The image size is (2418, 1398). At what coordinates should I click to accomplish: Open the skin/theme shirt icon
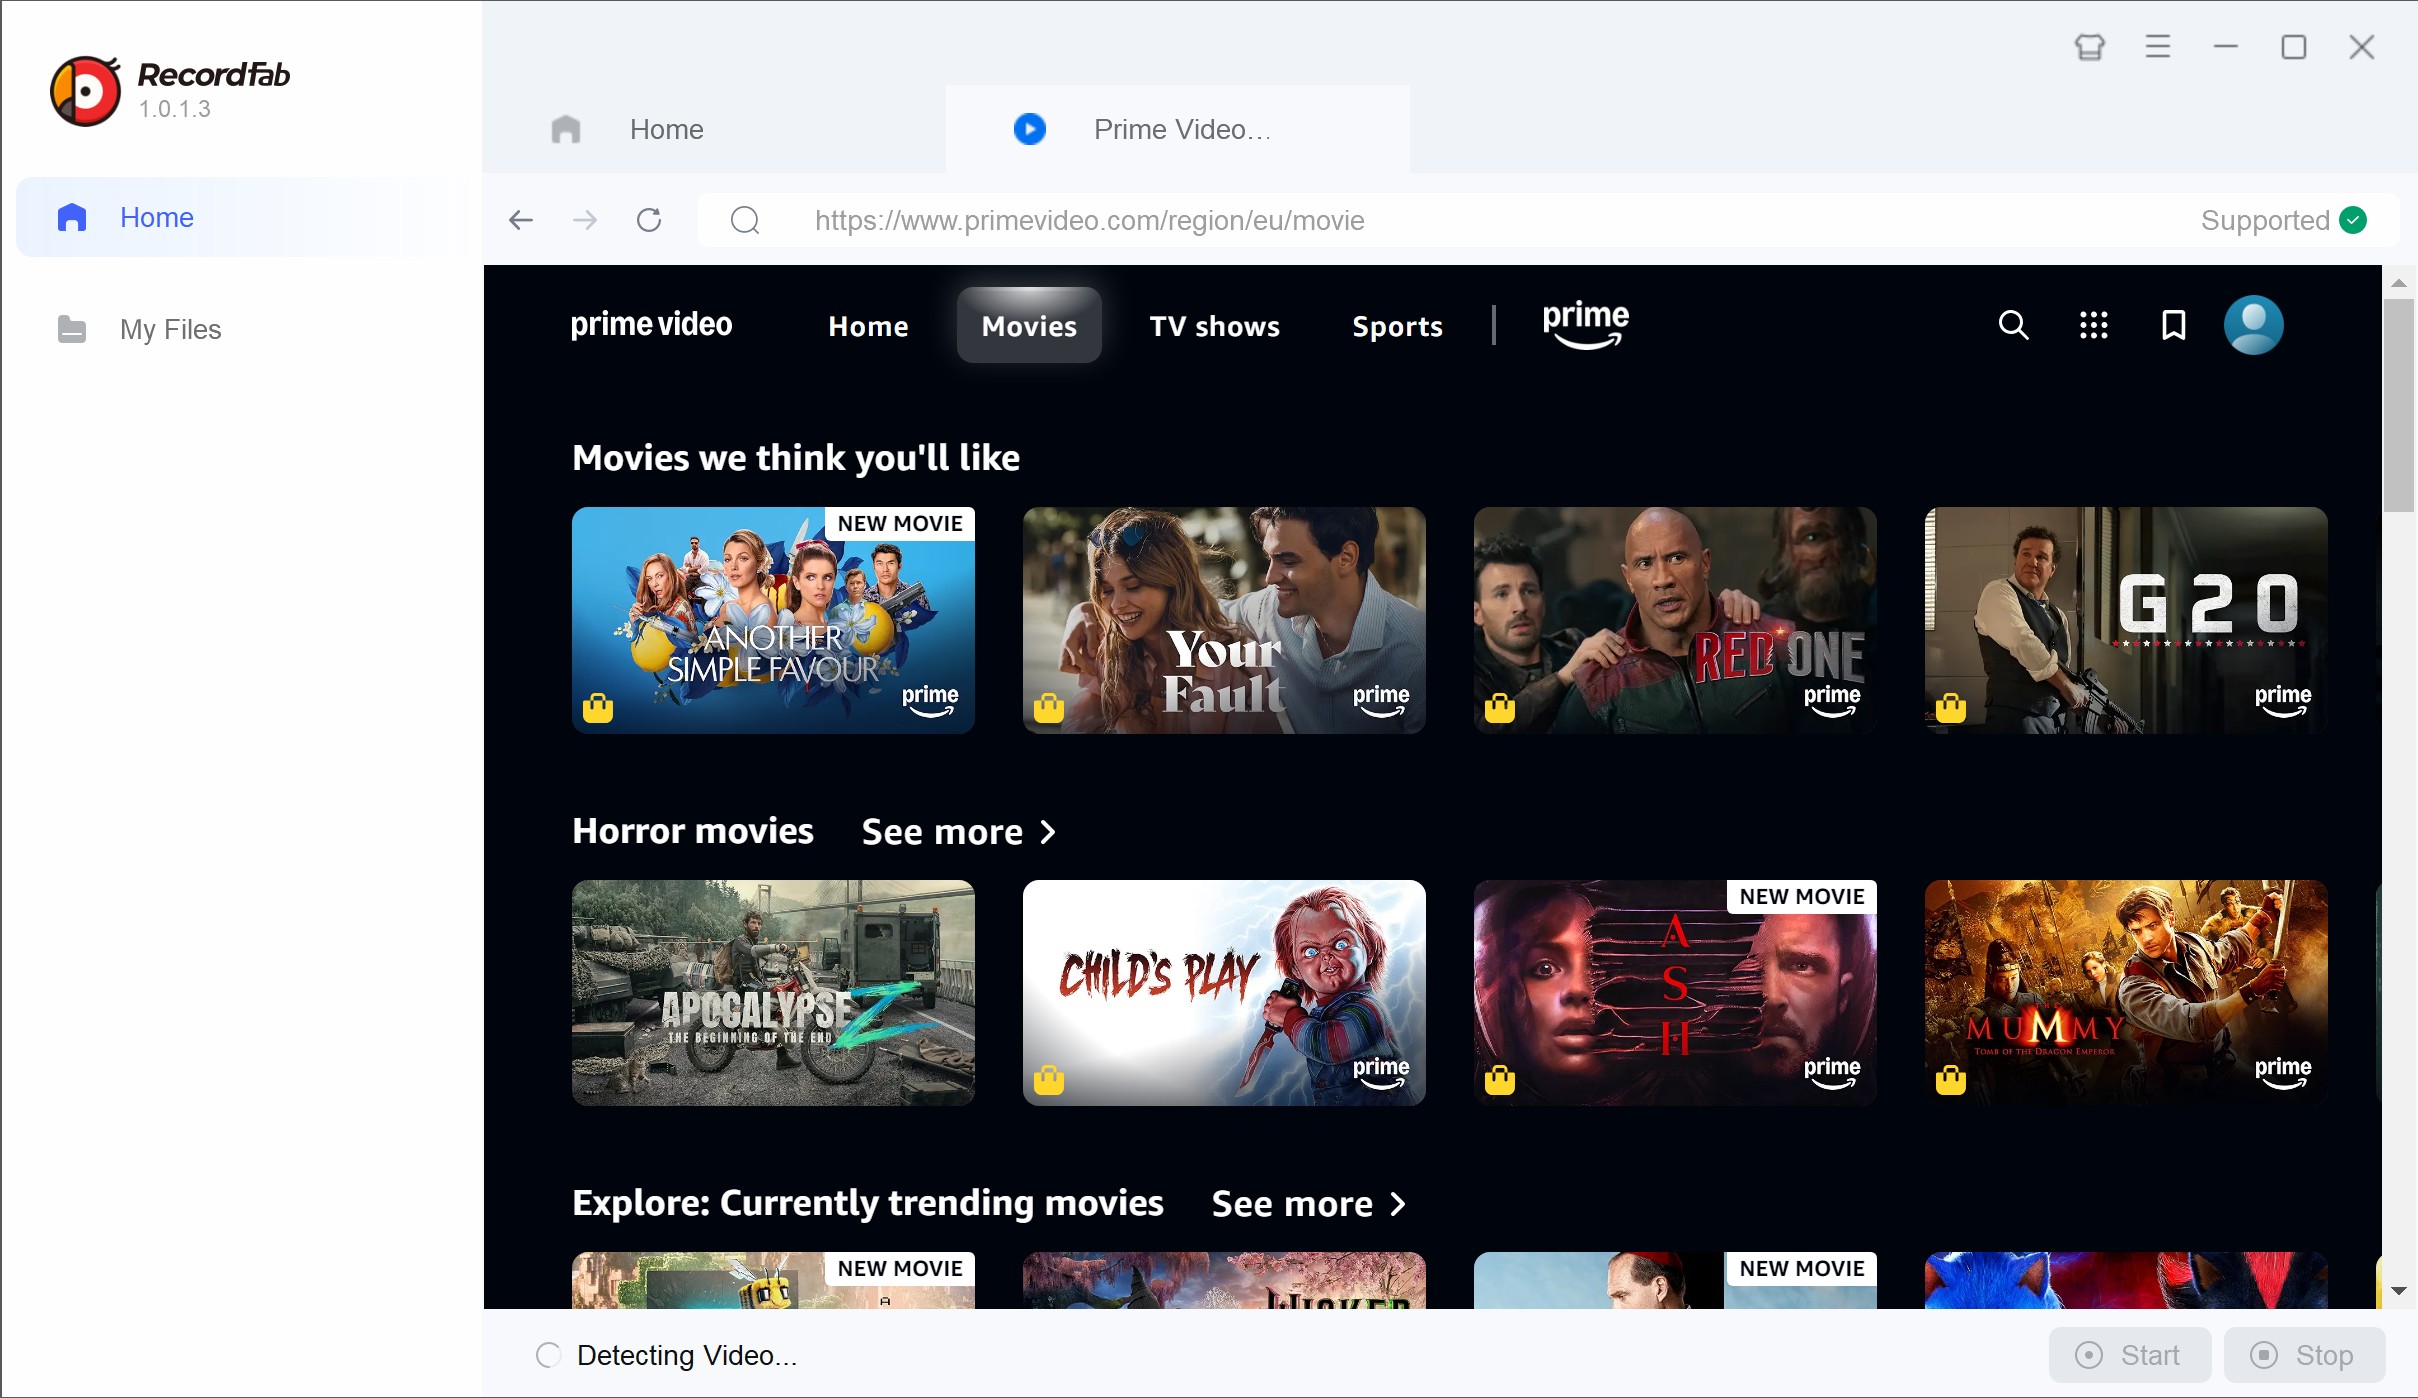(x=2089, y=47)
